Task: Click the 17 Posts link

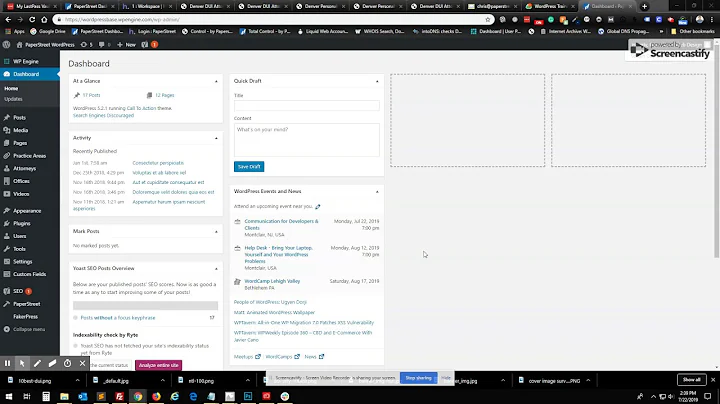Action: click(91, 95)
